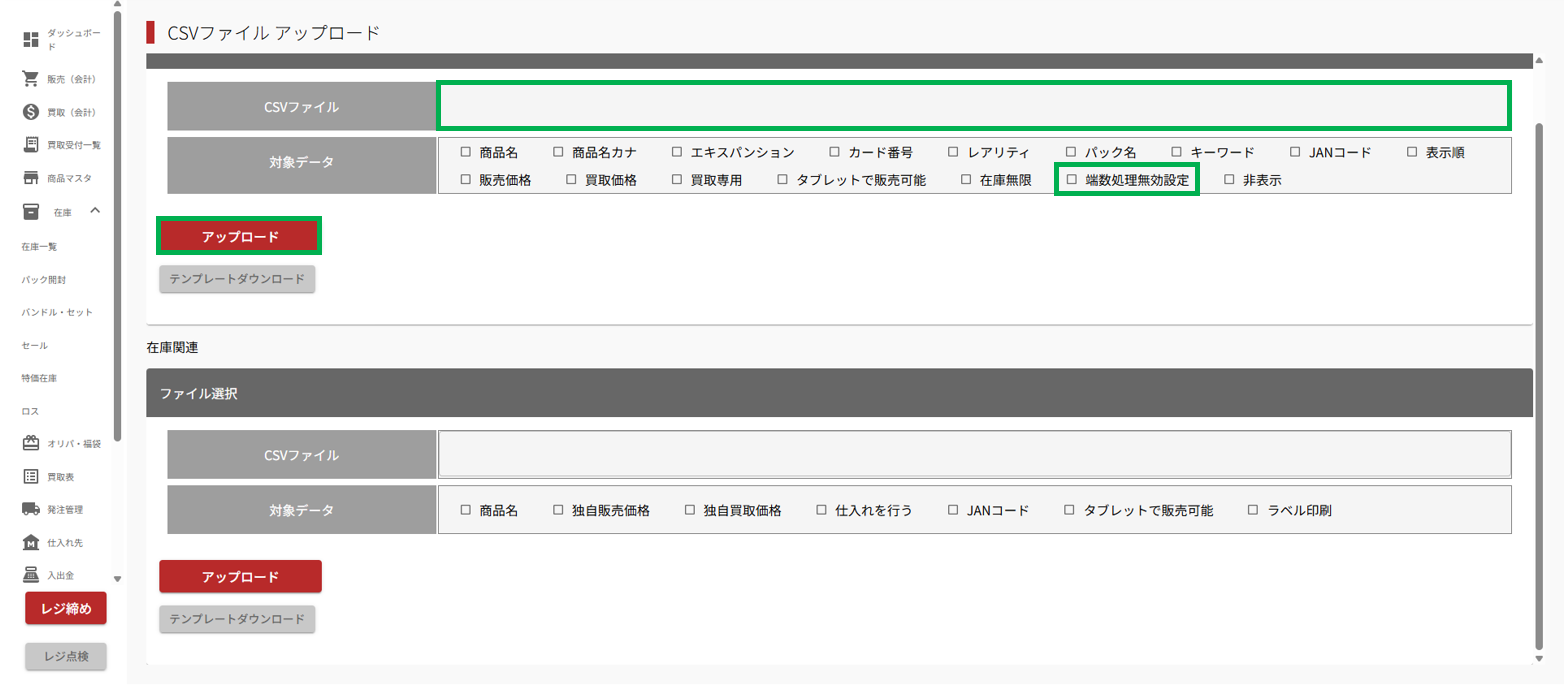Click the top CSVファイル input field
This screenshot has height=687, width=1566.
(974, 106)
